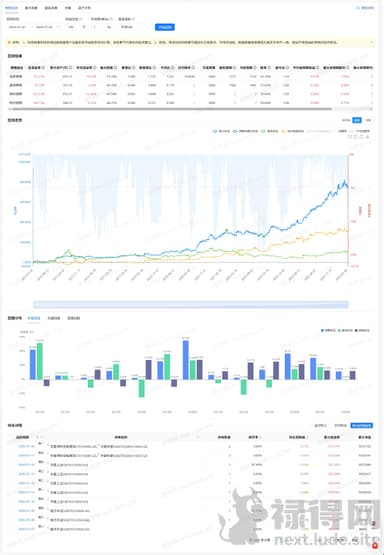Dismiss the yellow notice banner with its X

pos(371,42)
